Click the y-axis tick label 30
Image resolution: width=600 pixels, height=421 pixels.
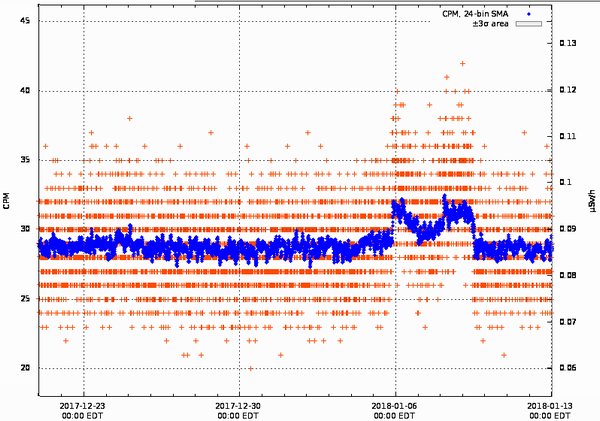tap(24, 229)
